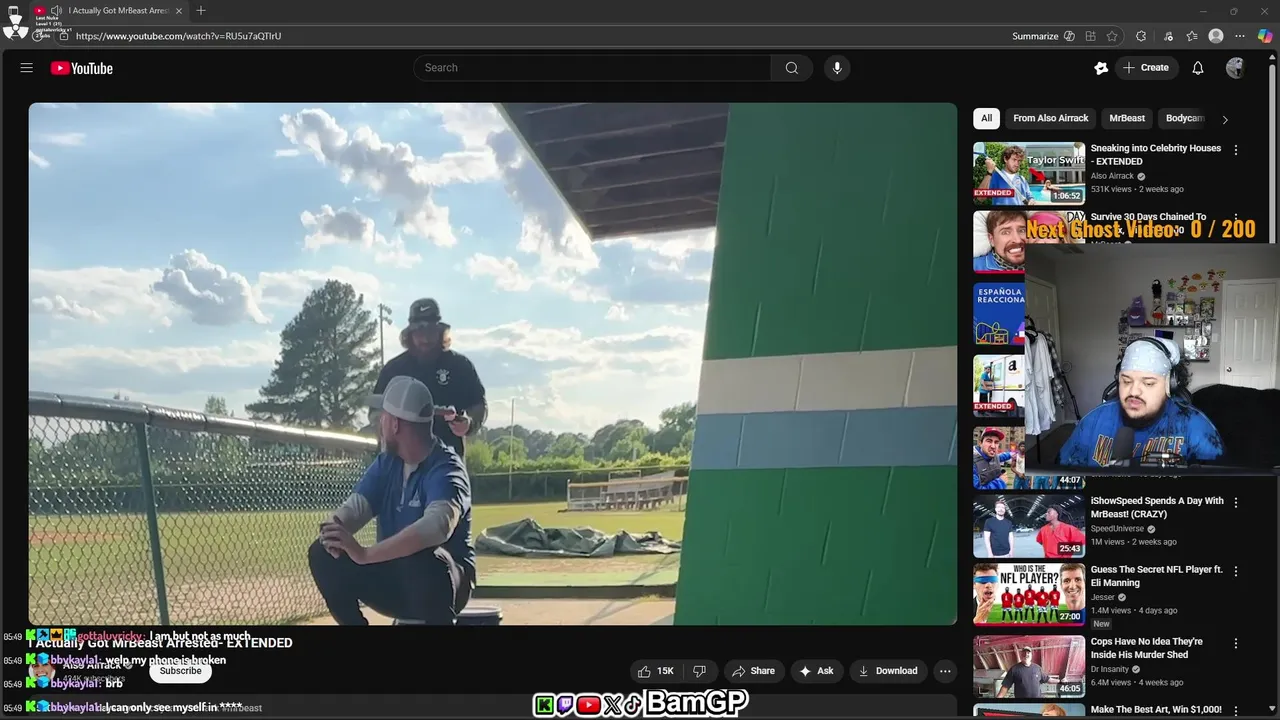Screen dimensions: 1280x720
Task: Open Edge Settings and more ellipsis
Action: pos(1241,36)
